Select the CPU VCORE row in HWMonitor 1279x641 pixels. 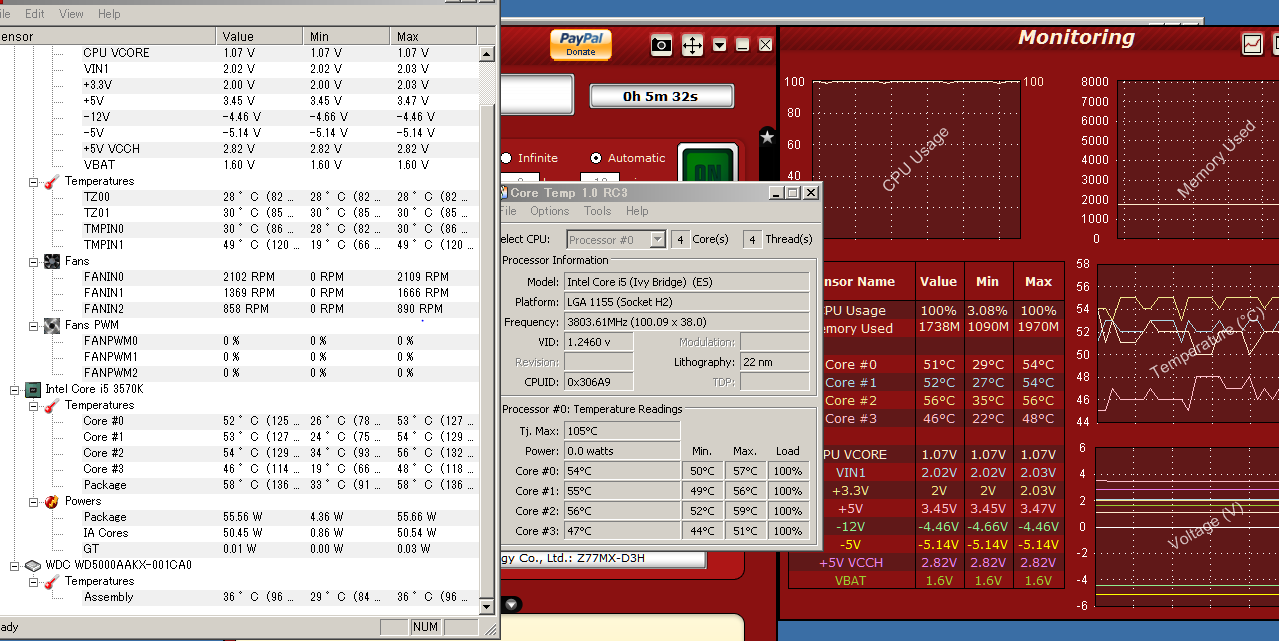tap(240, 53)
